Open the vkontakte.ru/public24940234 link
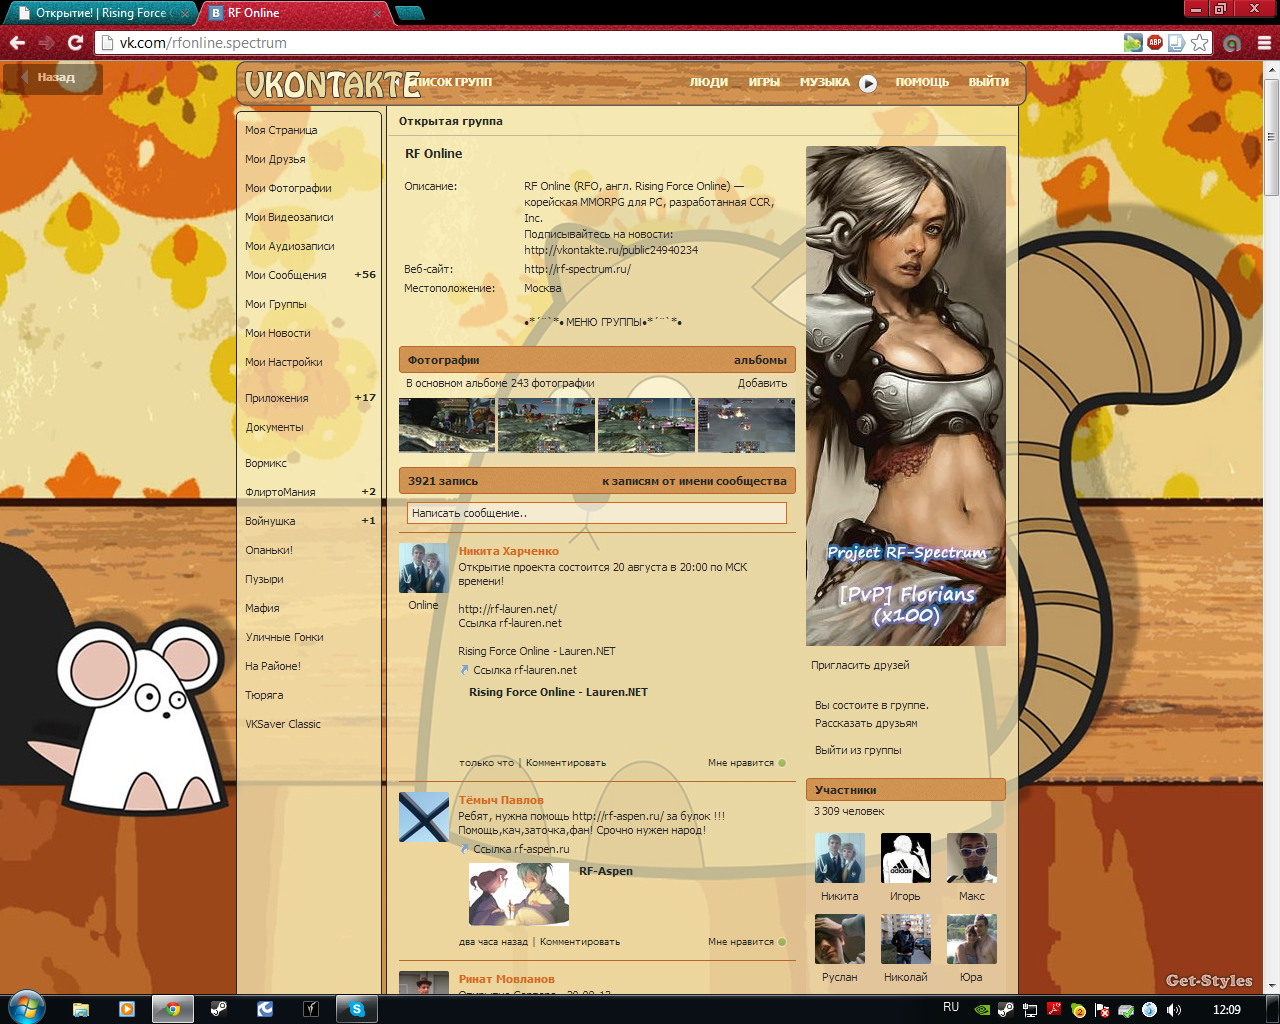Image resolution: width=1280 pixels, height=1024 pixels. click(611, 250)
